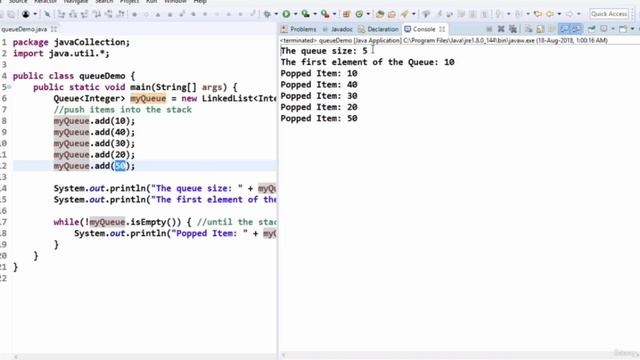Screen dimensions: 640x360
Task: Click the myQueue.add(30); line
Action: pyautogui.click(x=94, y=143)
